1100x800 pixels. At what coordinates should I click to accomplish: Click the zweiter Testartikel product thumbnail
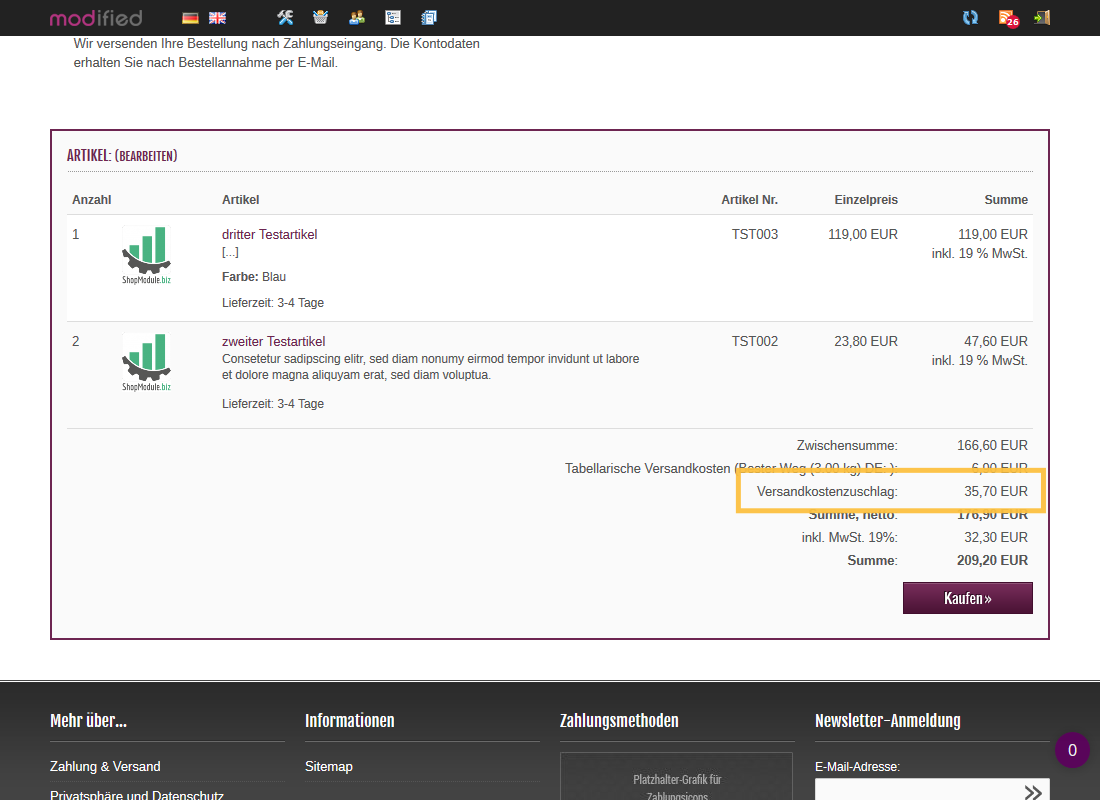point(146,362)
